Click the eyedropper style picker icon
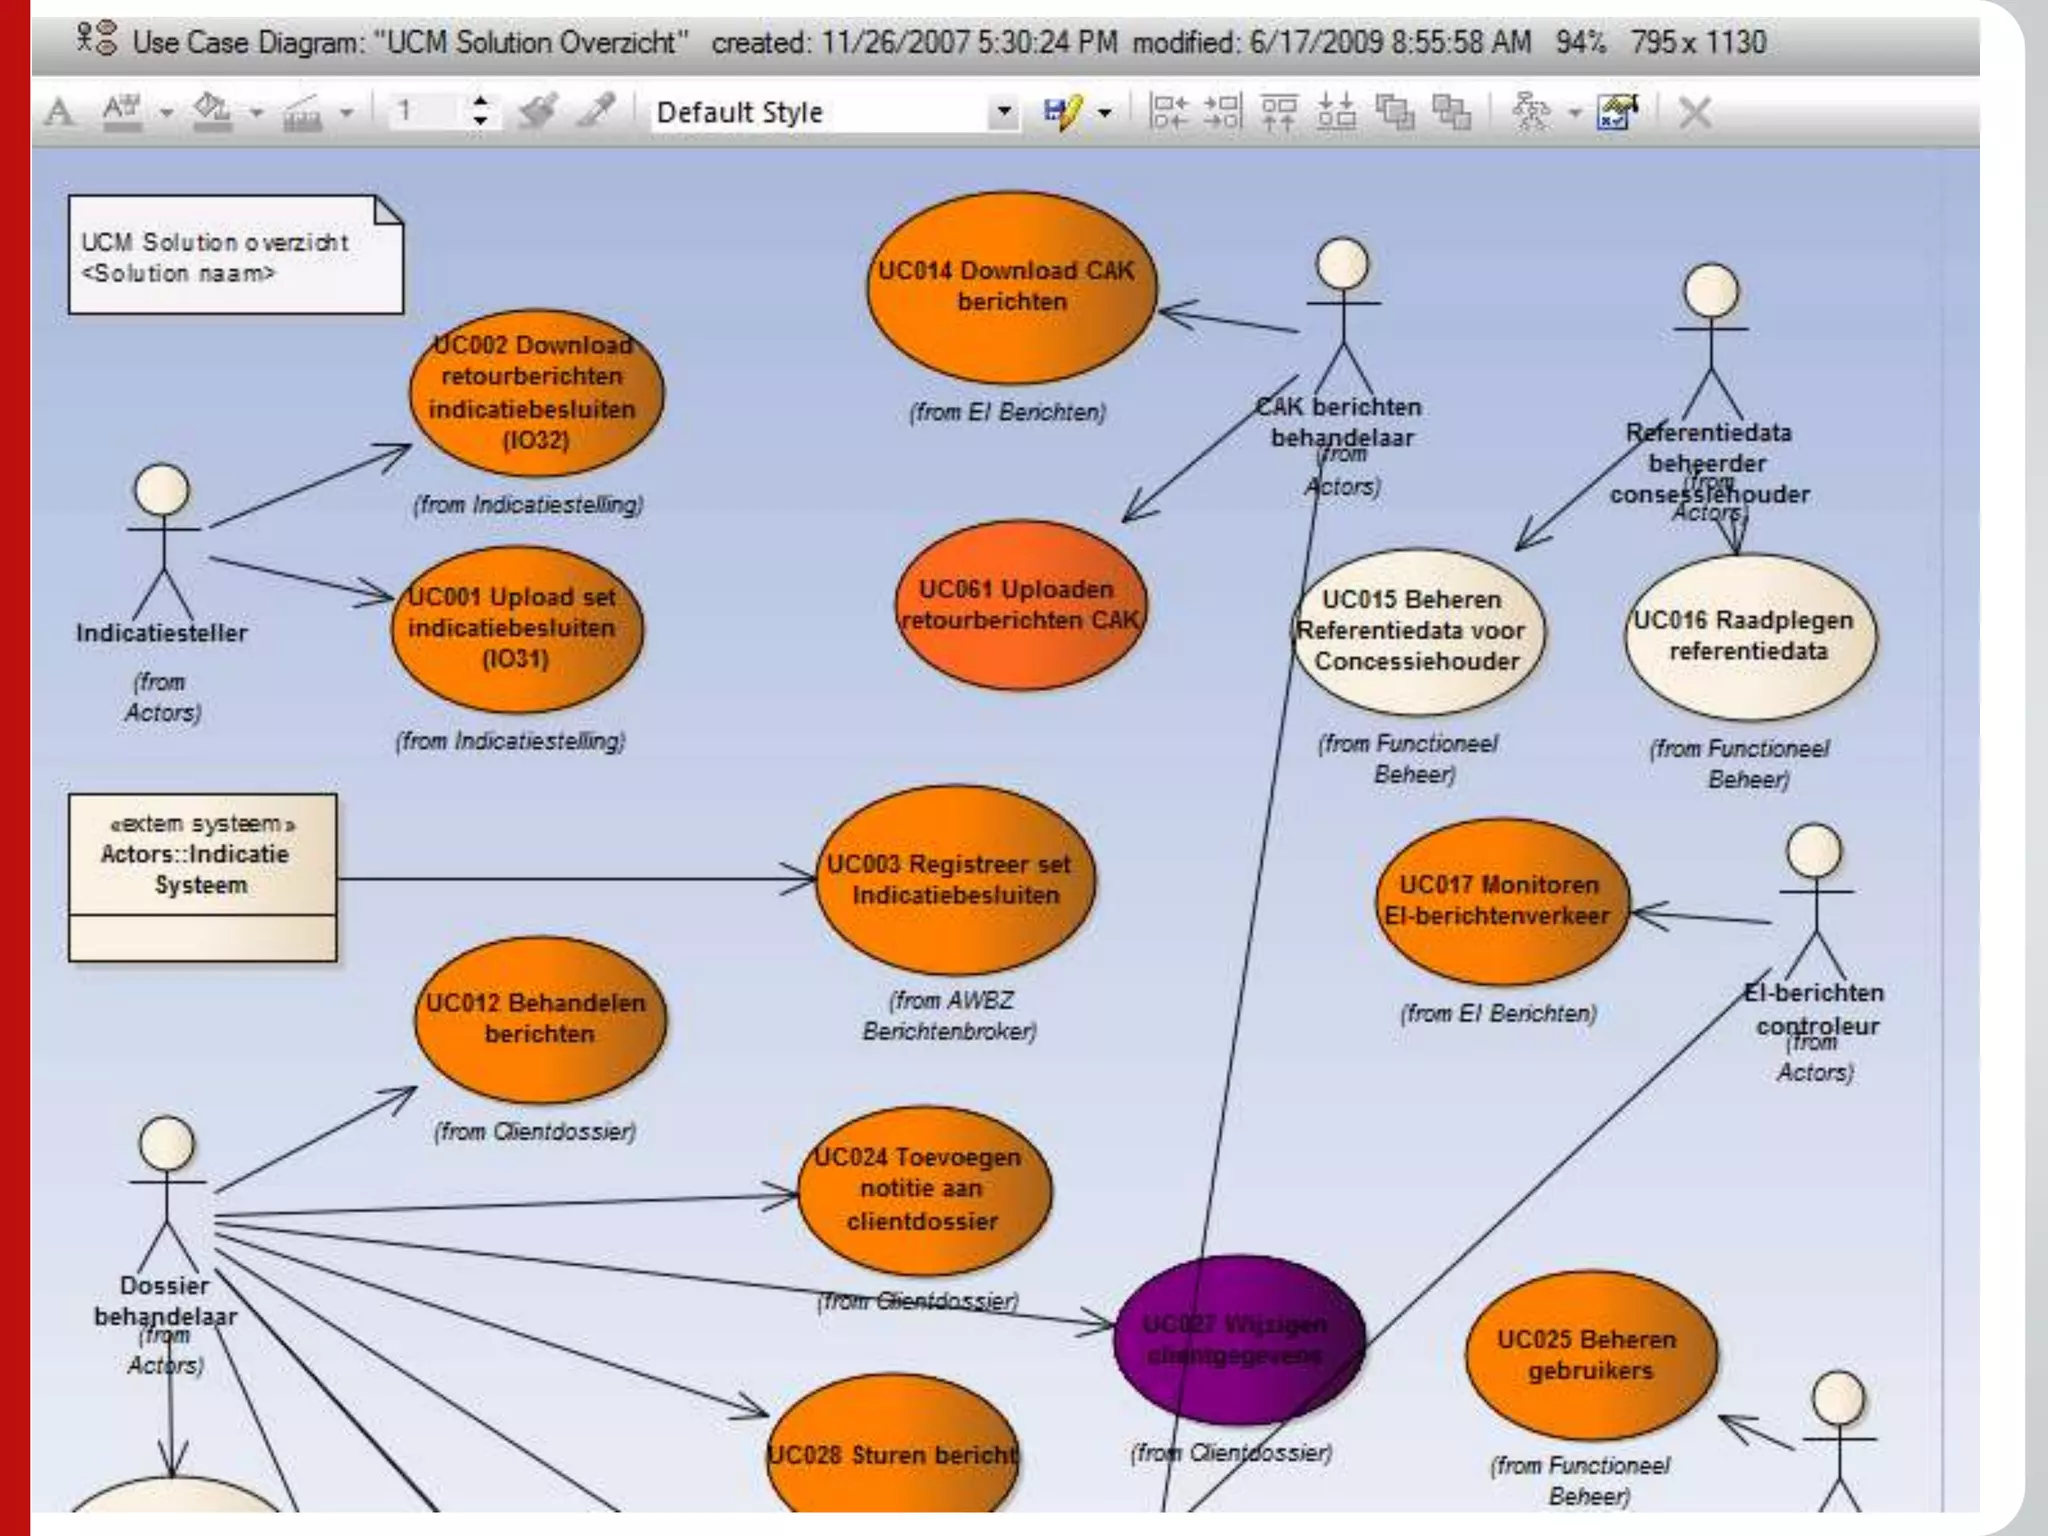The height and width of the screenshot is (1536, 2048). (x=597, y=111)
